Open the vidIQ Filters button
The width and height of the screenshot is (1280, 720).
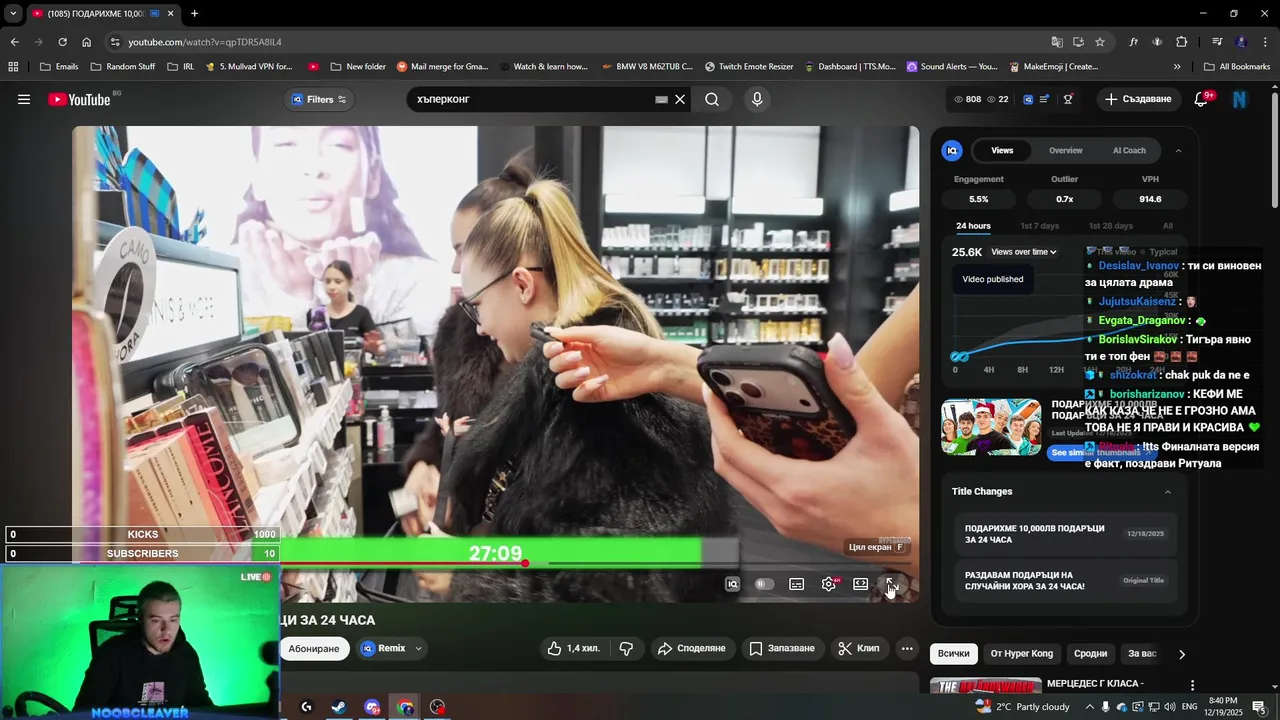(319, 99)
